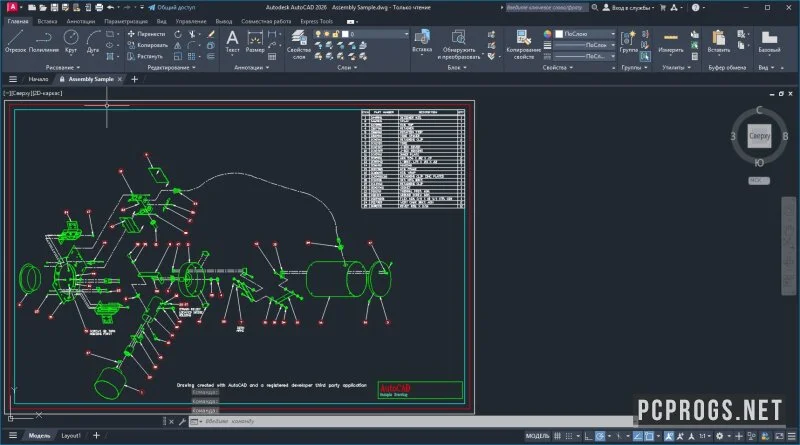Expand the Рисование panel
Screen dimensions: 800x445
coord(63,67)
